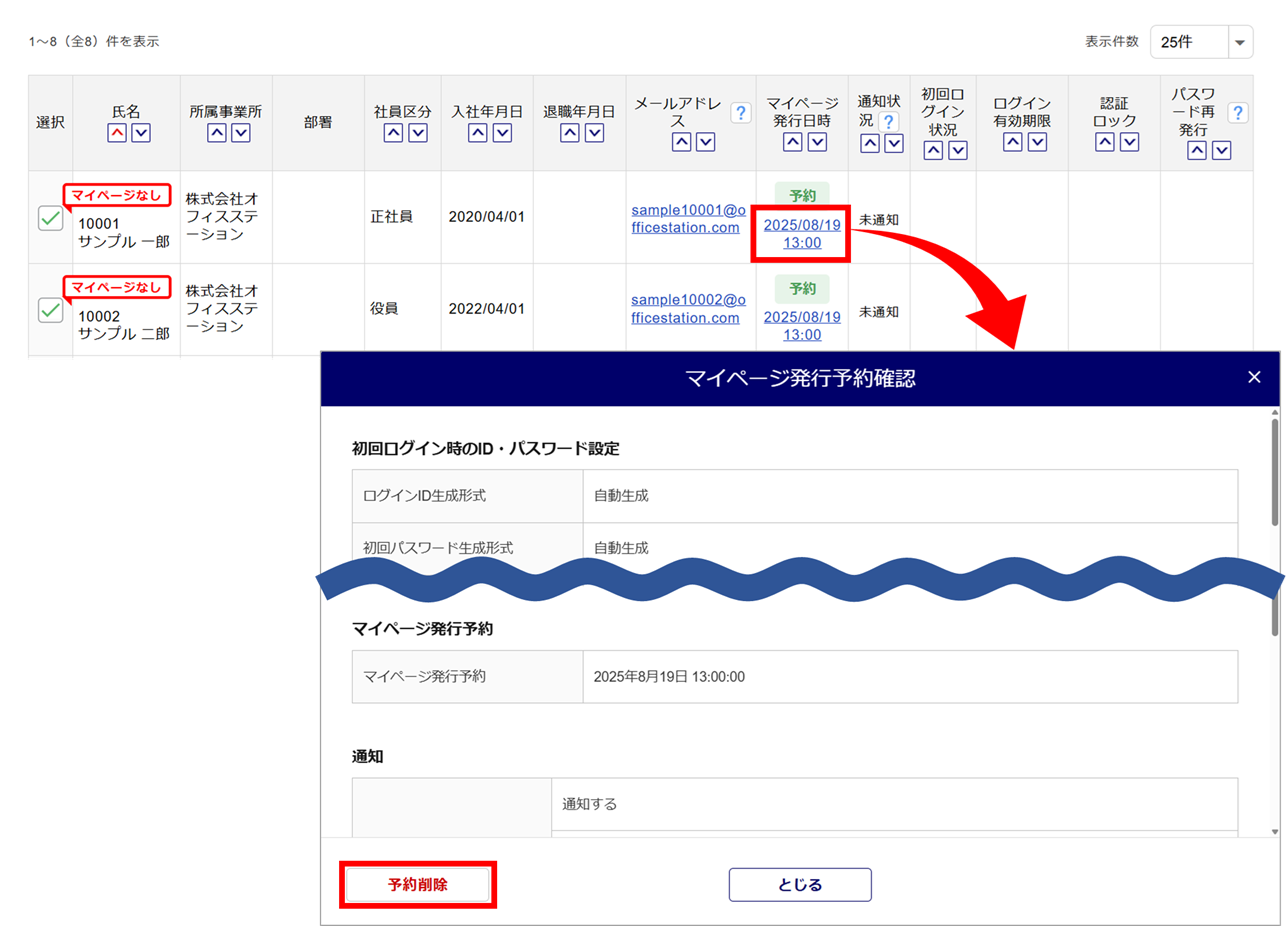Sort 社員区分 column descending
The height and width of the screenshot is (926, 1286).
[417, 133]
